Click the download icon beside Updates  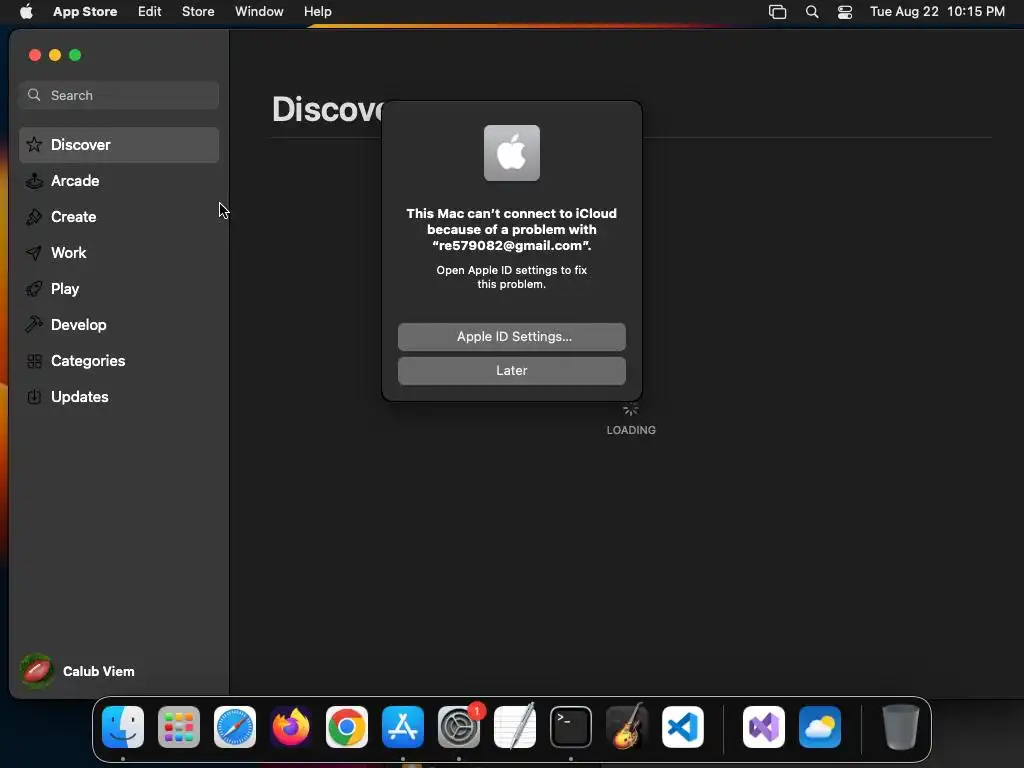pyautogui.click(x=34, y=396)
